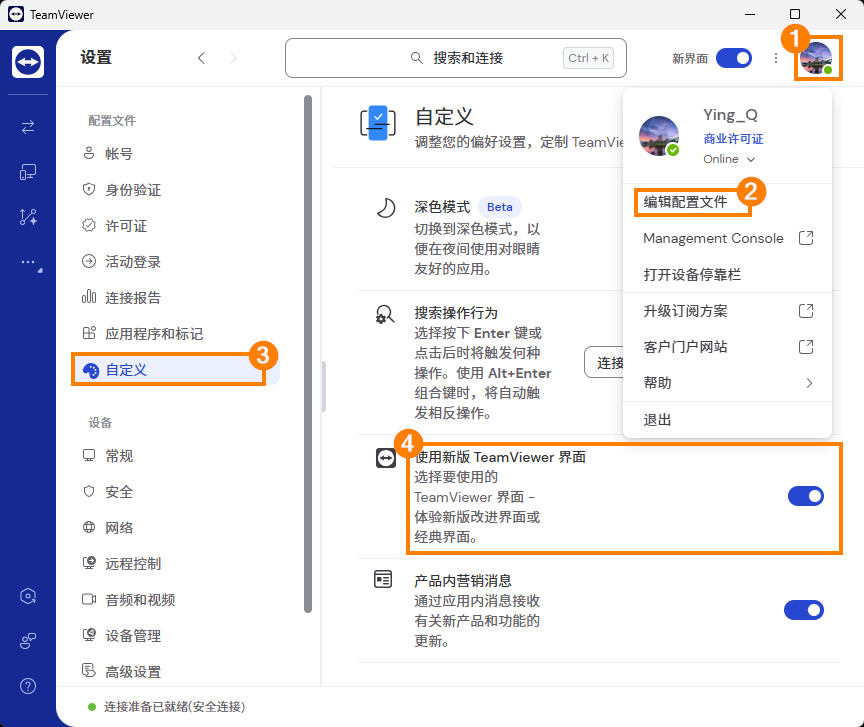Go back with the left arrow
864x727 pixels.
tap(202, 58)
